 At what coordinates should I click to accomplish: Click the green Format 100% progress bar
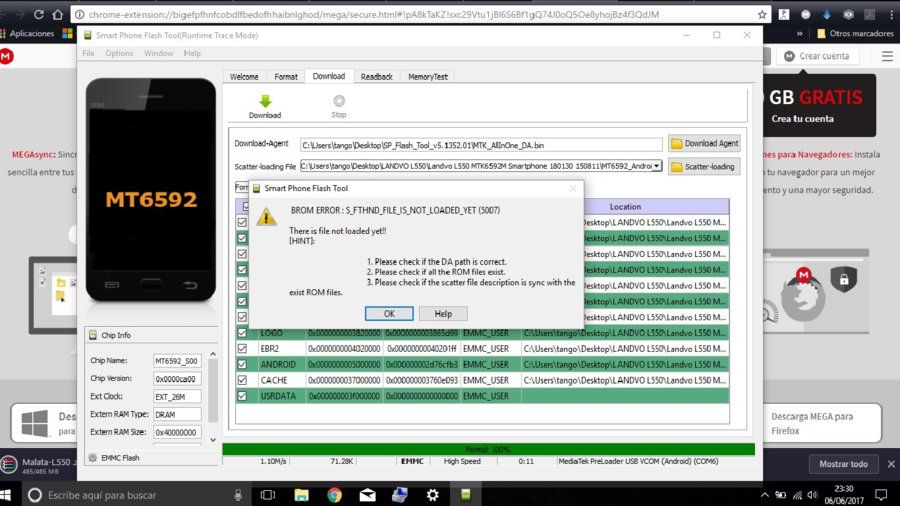(x=488, y=449)
